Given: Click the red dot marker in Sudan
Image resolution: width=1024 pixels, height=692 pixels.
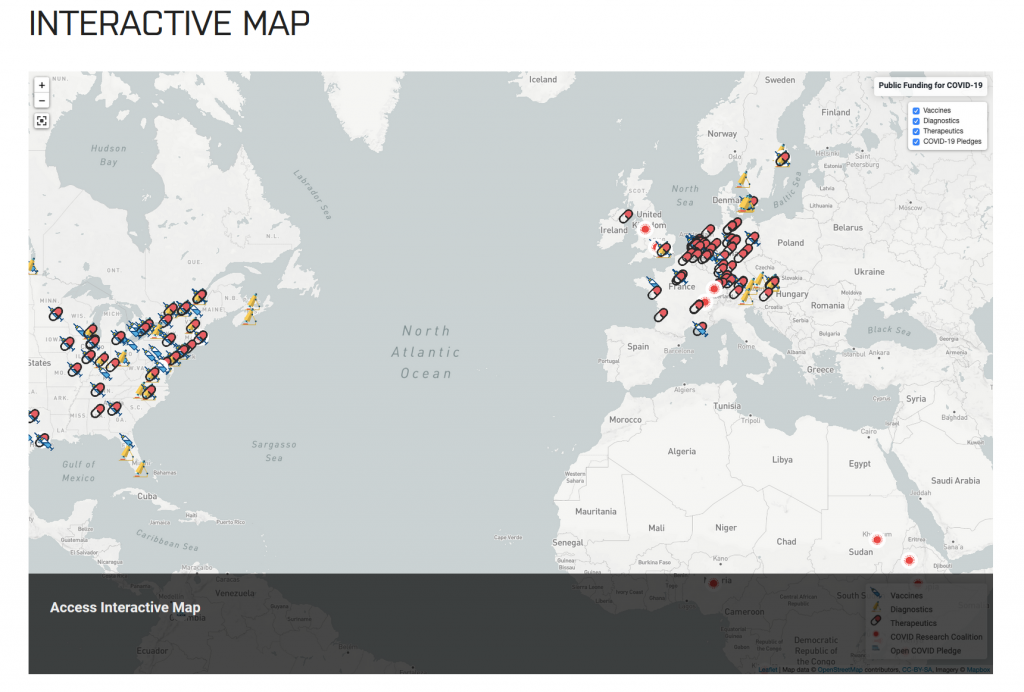Looking at the screenshot, I should [877, 539].
